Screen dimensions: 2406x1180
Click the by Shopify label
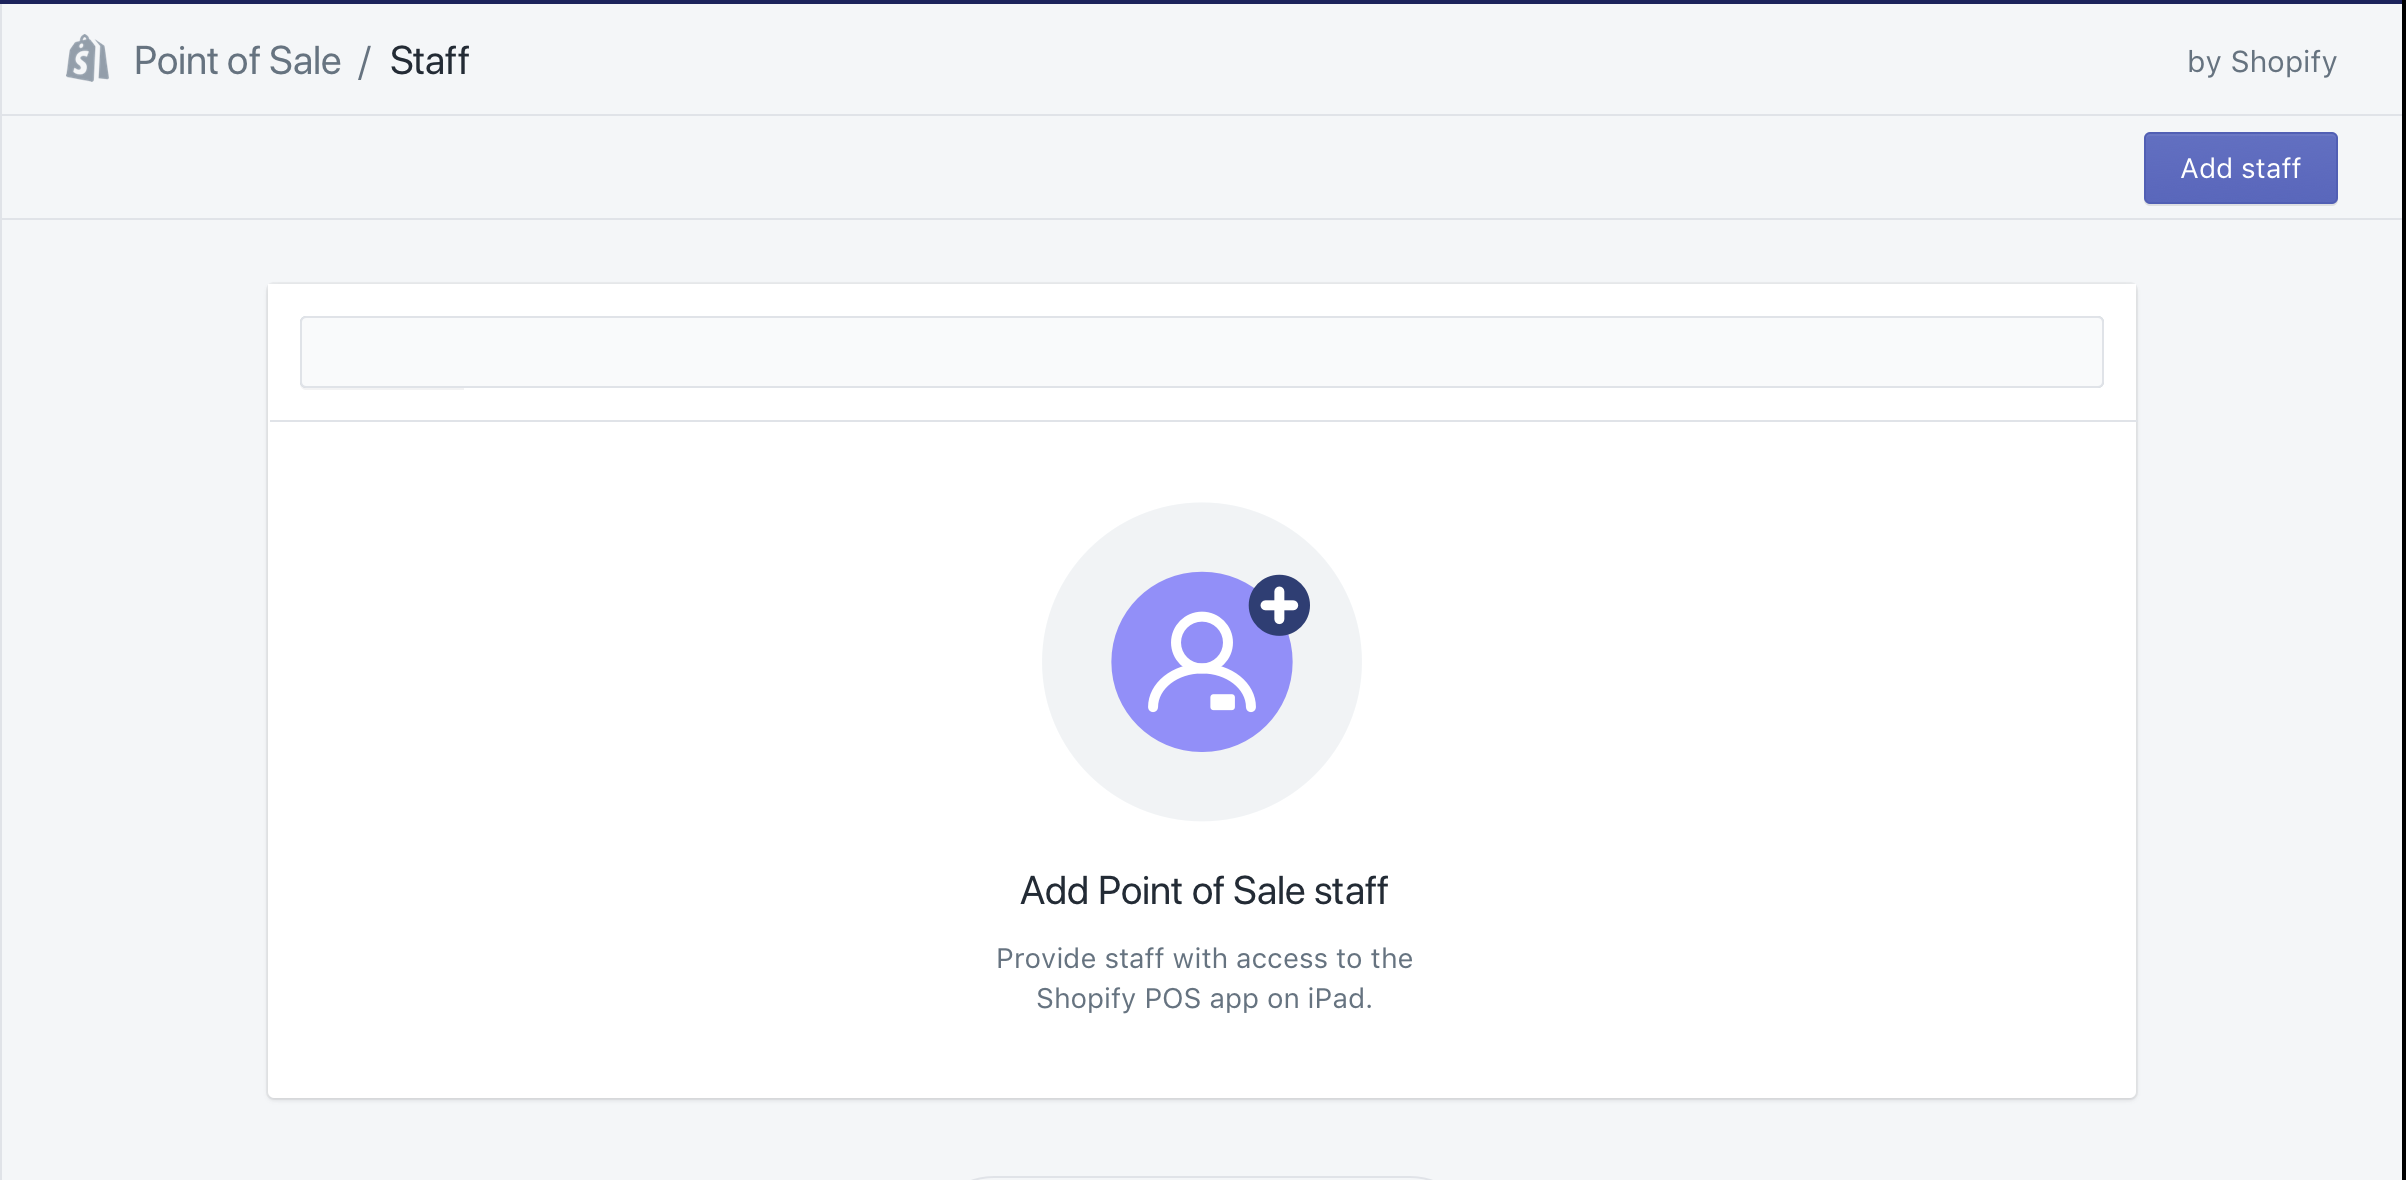click(x=2261, y=61)
